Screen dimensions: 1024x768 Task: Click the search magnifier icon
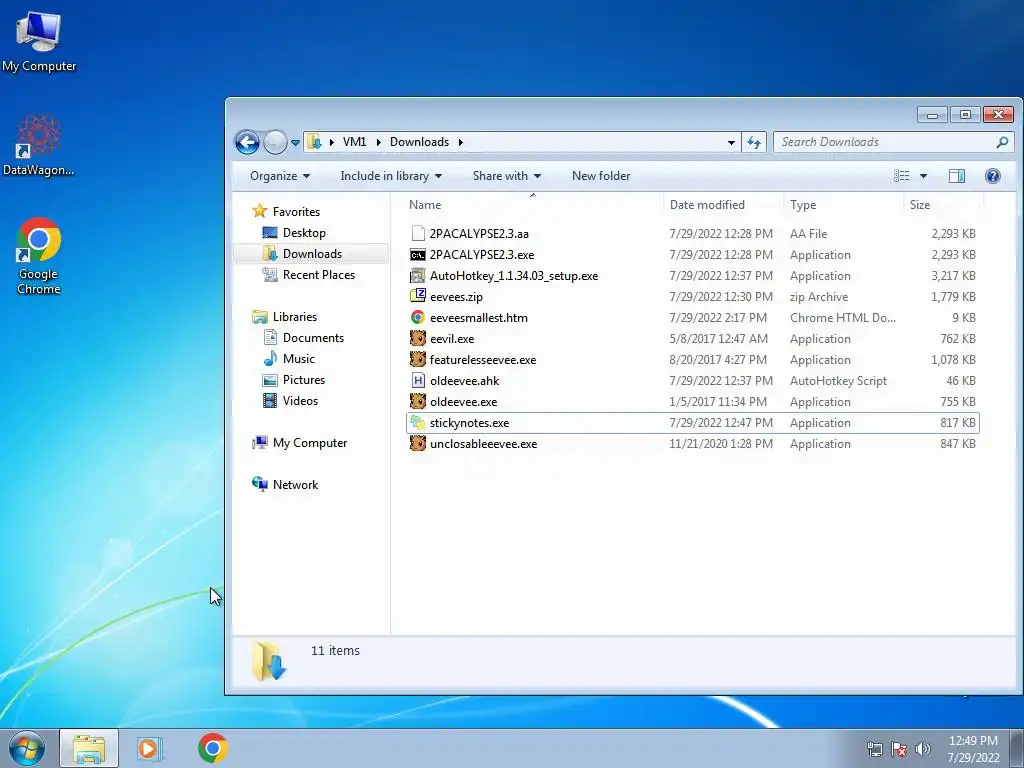1002,142
